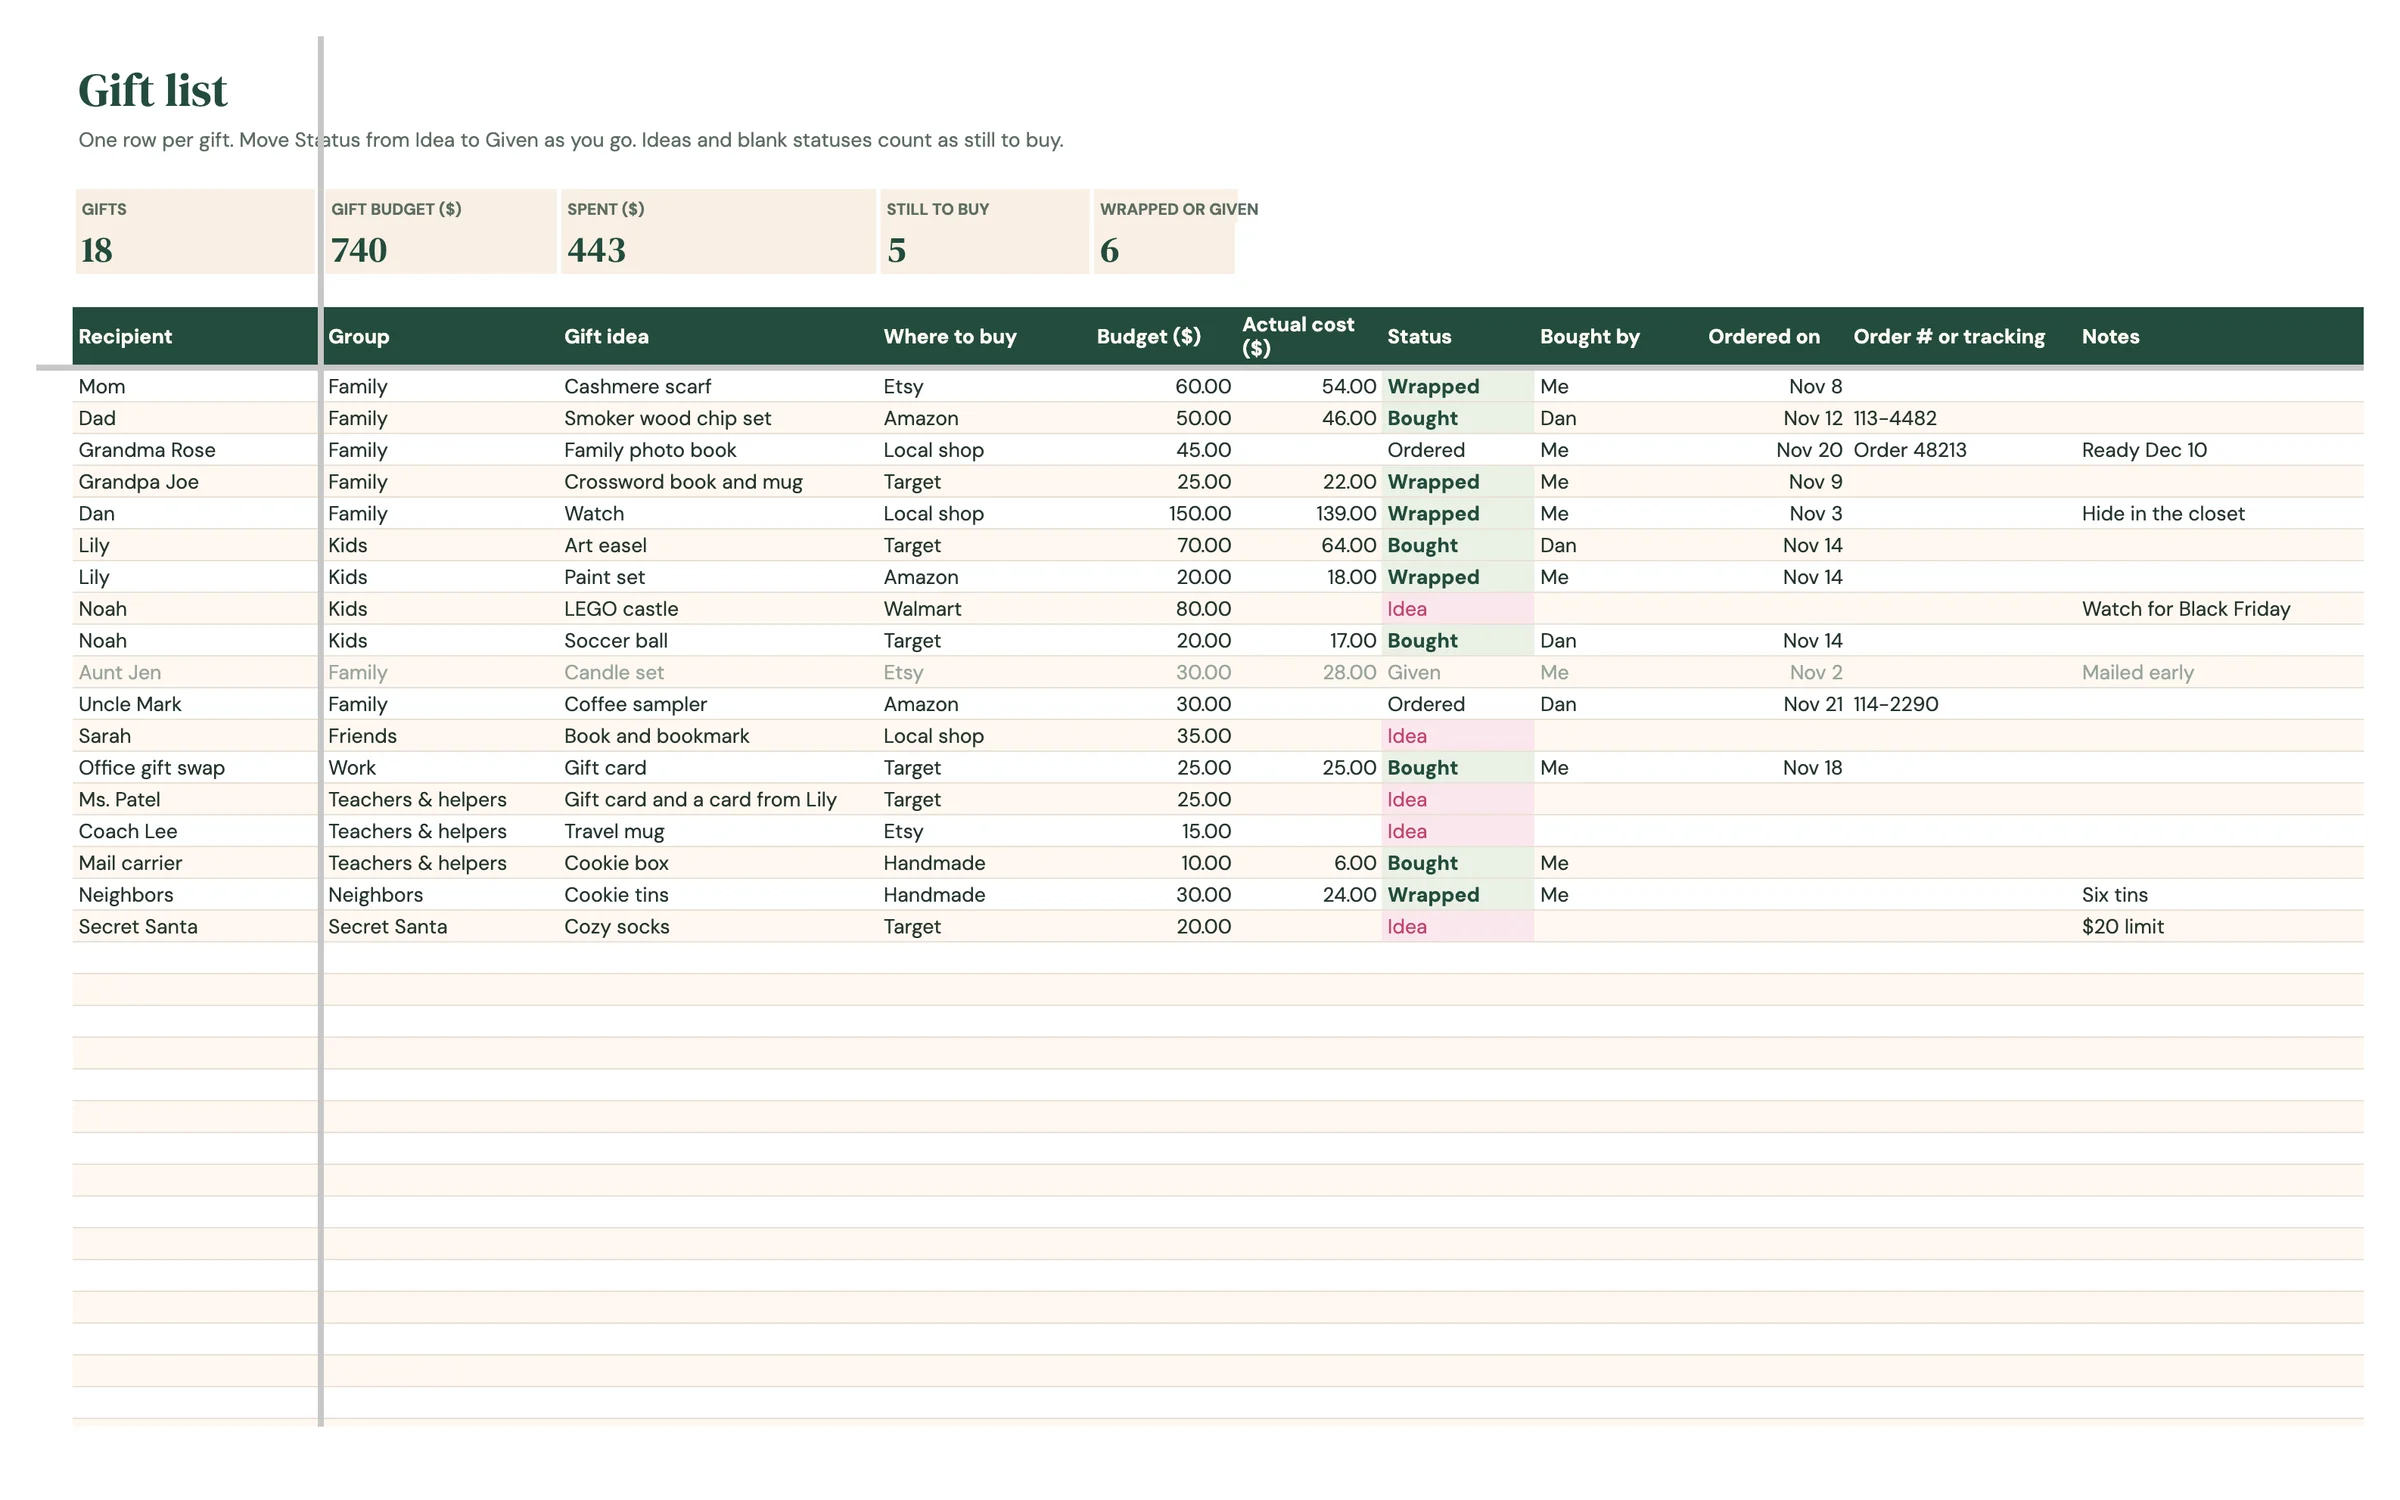Viewport: 2400px width, 1500px height.
Task: Select the Wrapped or given value 6
Action: coord(1109,250)
